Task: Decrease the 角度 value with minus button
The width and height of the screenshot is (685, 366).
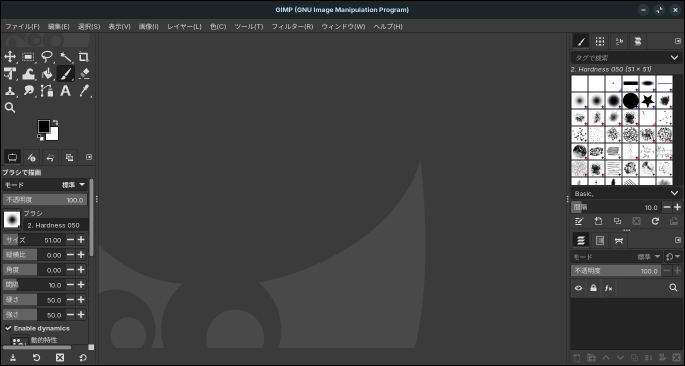Action: point(70,270)
